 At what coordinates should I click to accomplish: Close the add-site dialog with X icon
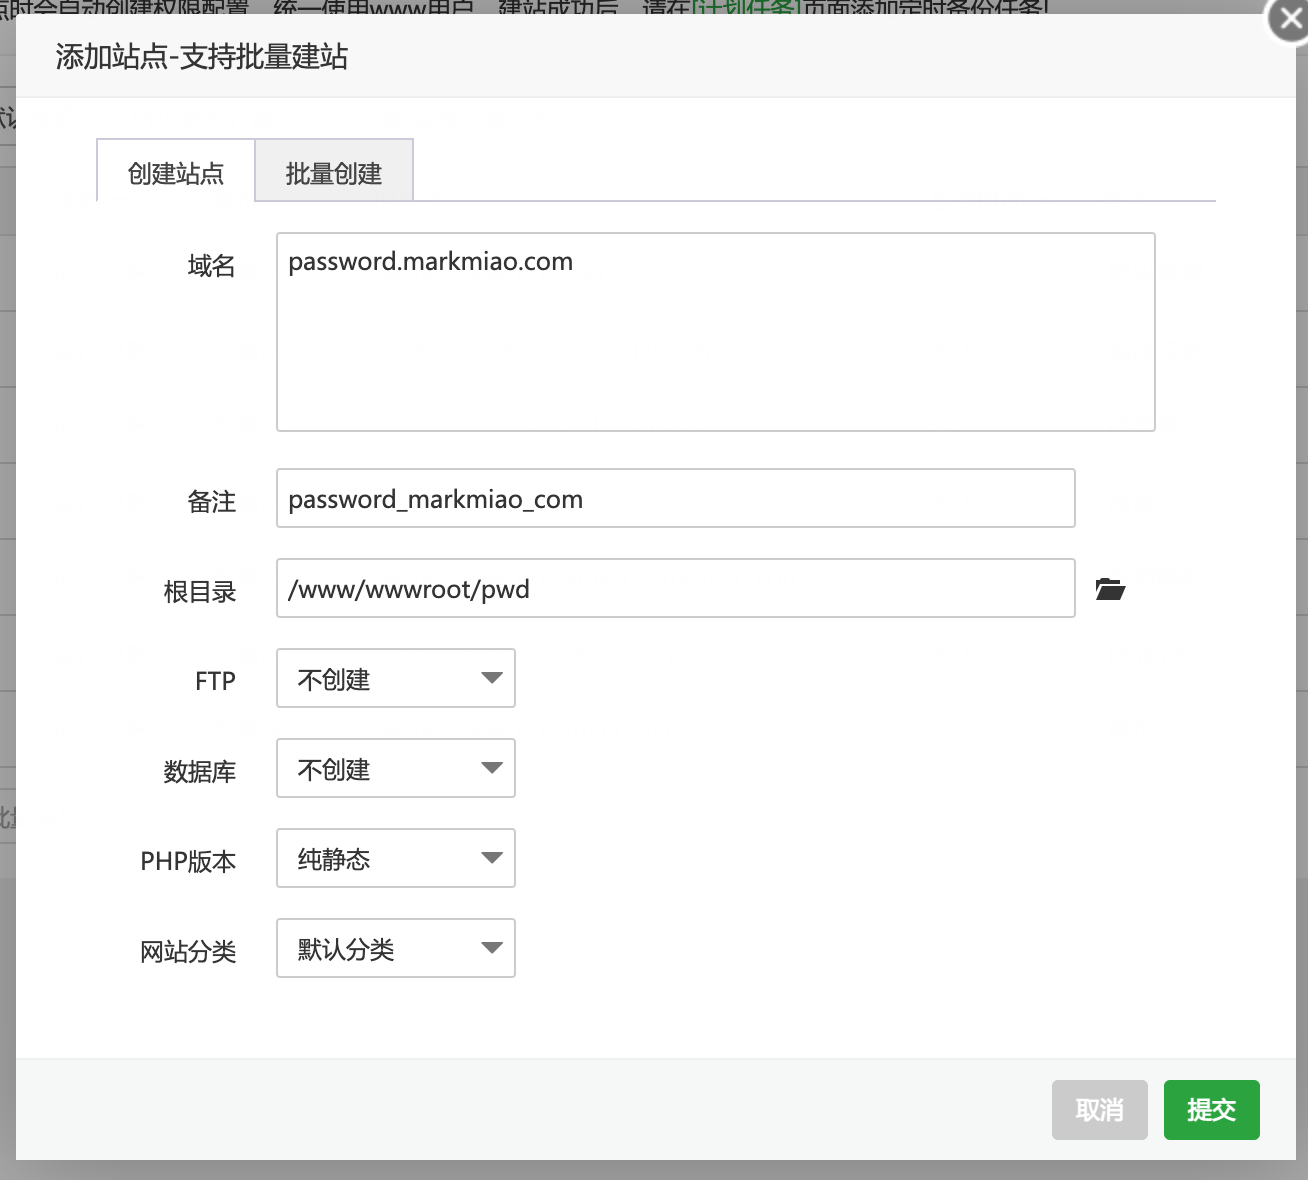coord(1290,19)
